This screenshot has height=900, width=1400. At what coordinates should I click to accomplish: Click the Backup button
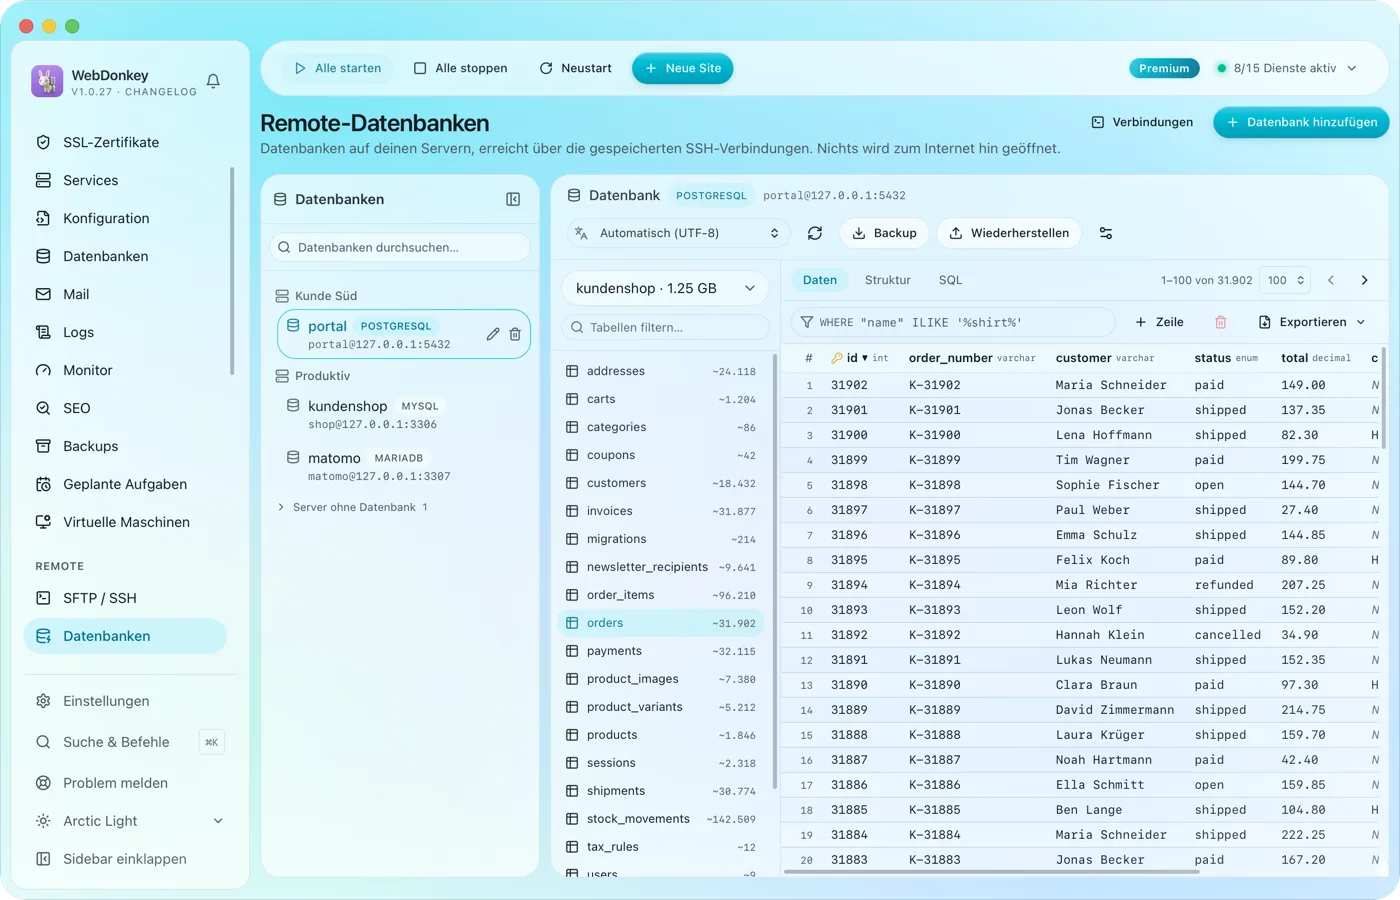point(884,233)
